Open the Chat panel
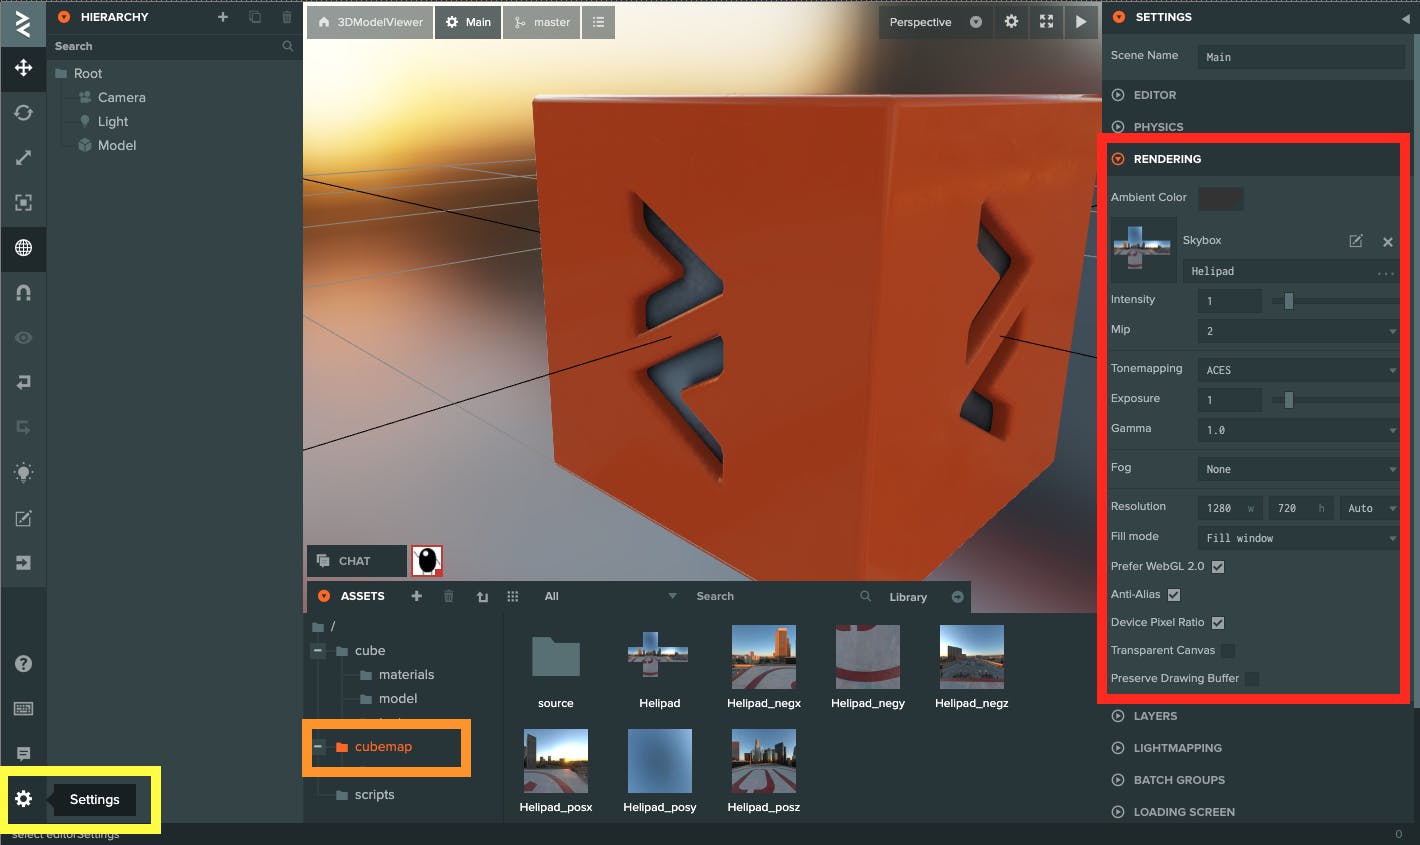 tap(357, 561)
